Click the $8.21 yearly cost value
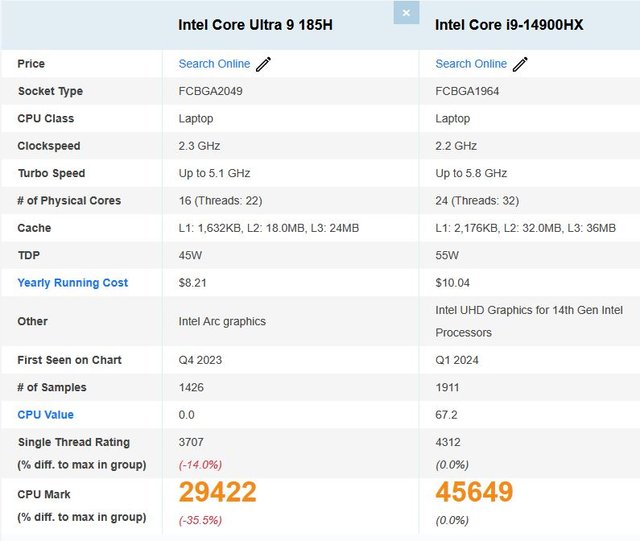640x541 pixels. pyautogui.click(x=192, y=283)
